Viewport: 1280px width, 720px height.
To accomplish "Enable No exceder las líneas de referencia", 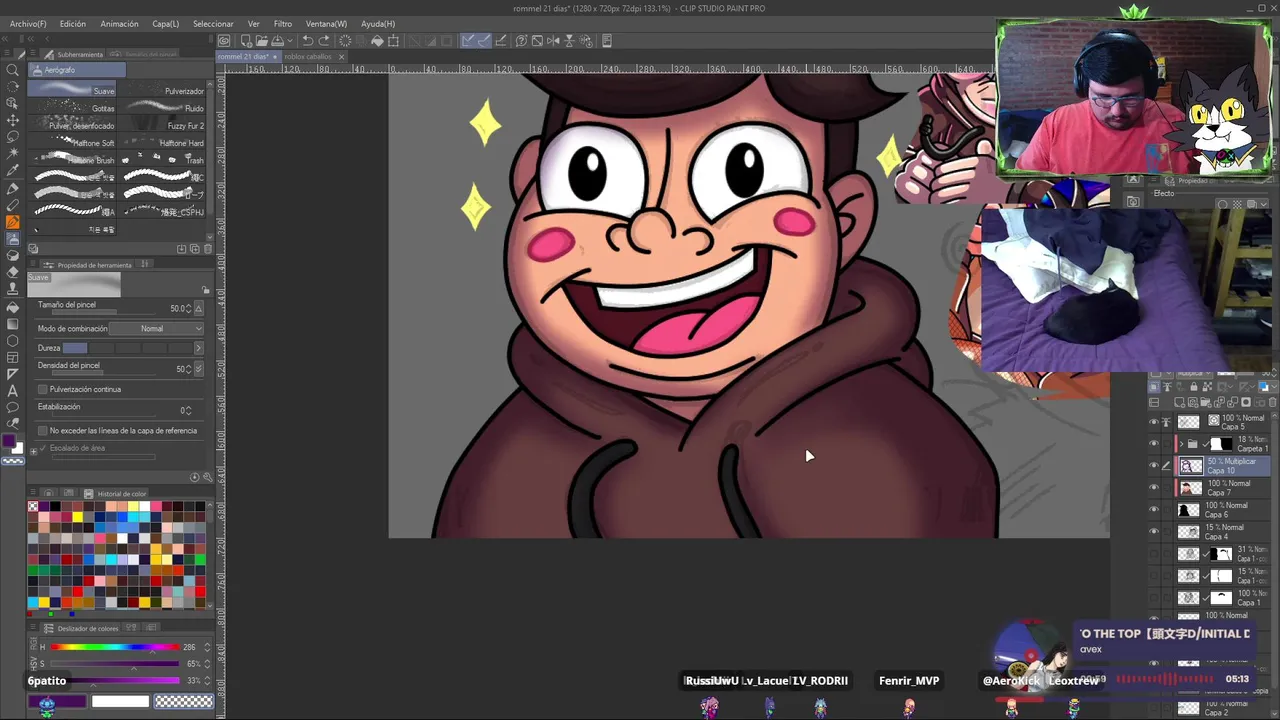I will click(42, 431).
